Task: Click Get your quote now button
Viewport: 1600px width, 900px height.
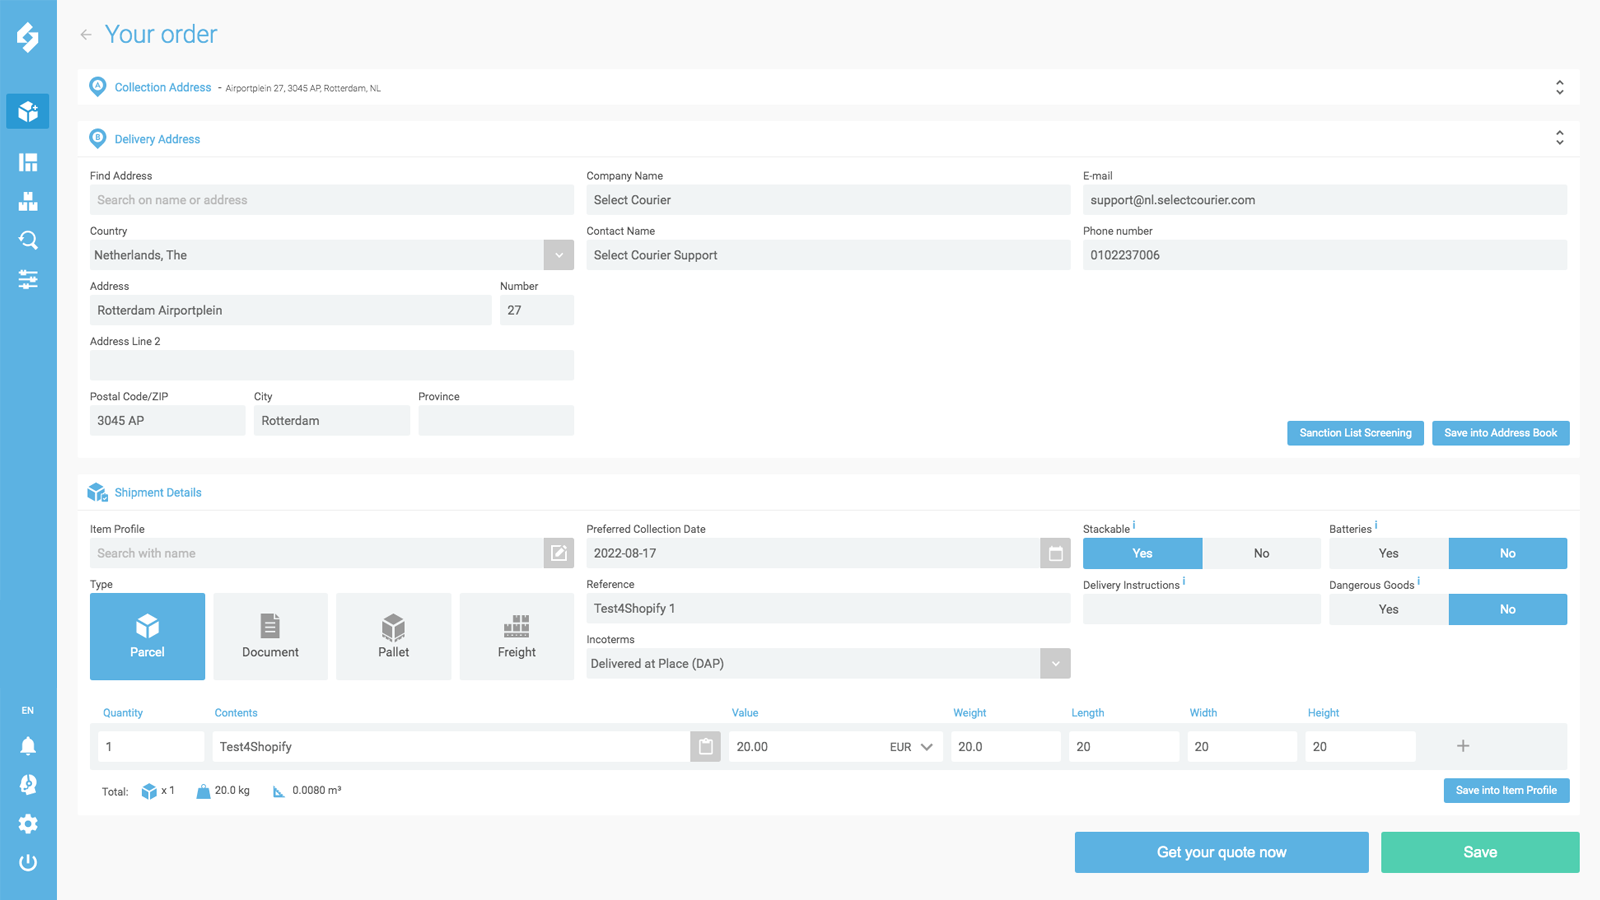Action: pos(1221,852)
